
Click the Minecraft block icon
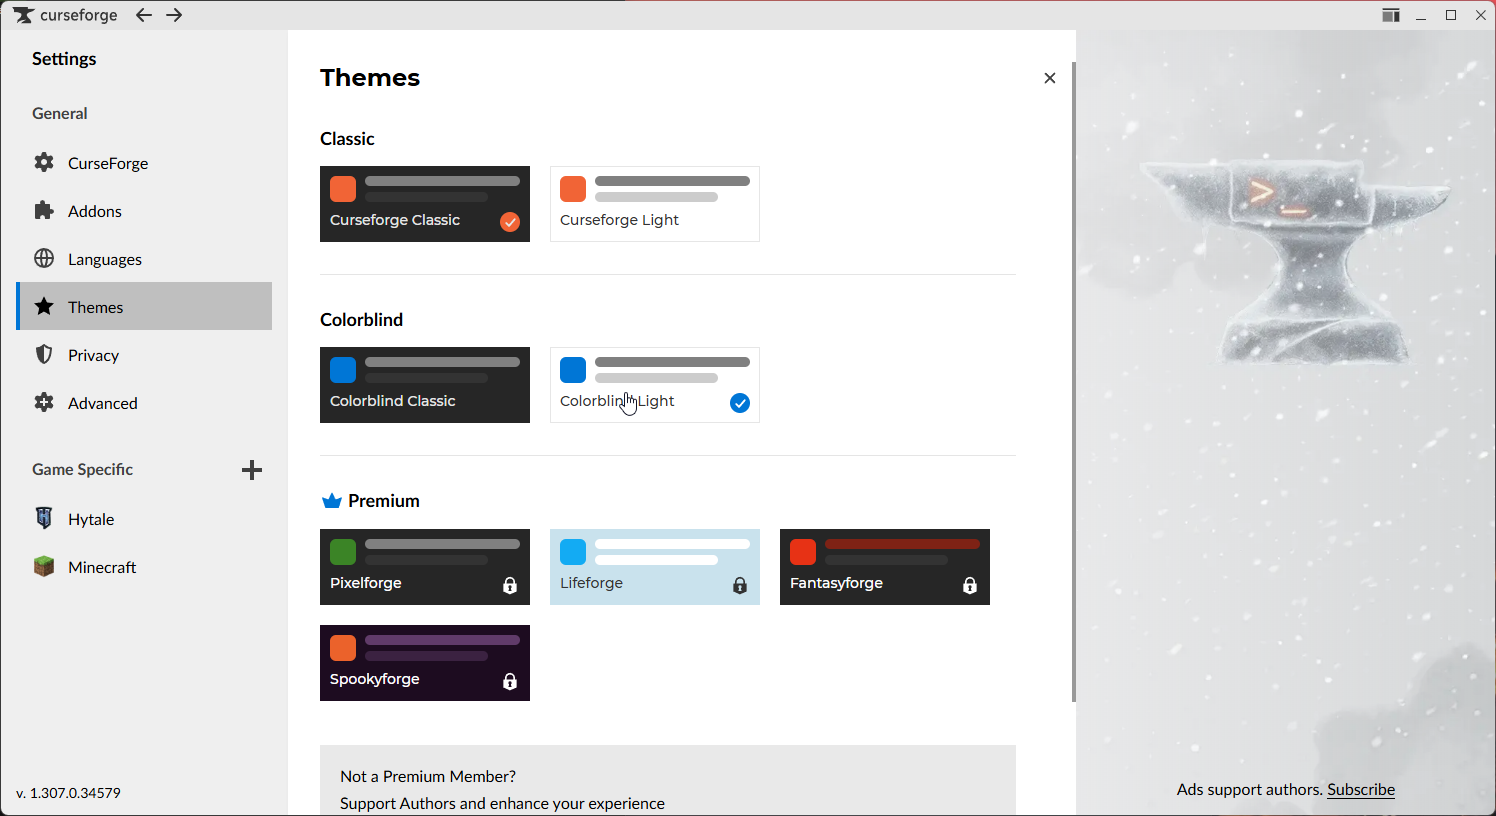point(44,566)
